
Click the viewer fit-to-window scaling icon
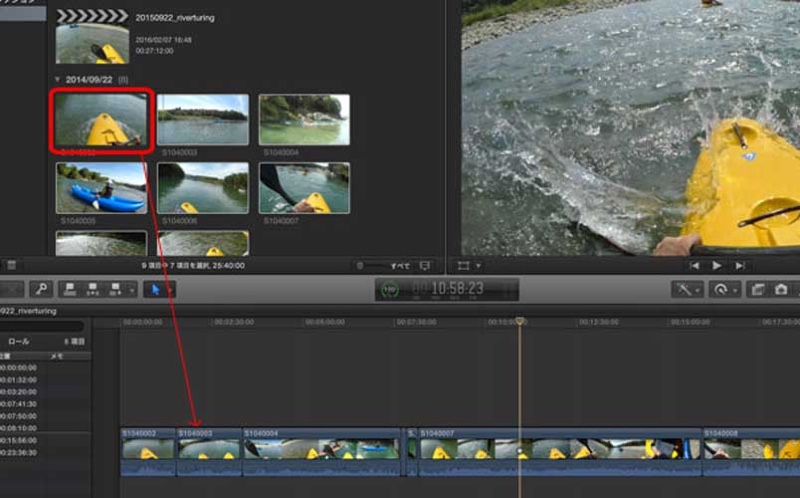point(464,266)
